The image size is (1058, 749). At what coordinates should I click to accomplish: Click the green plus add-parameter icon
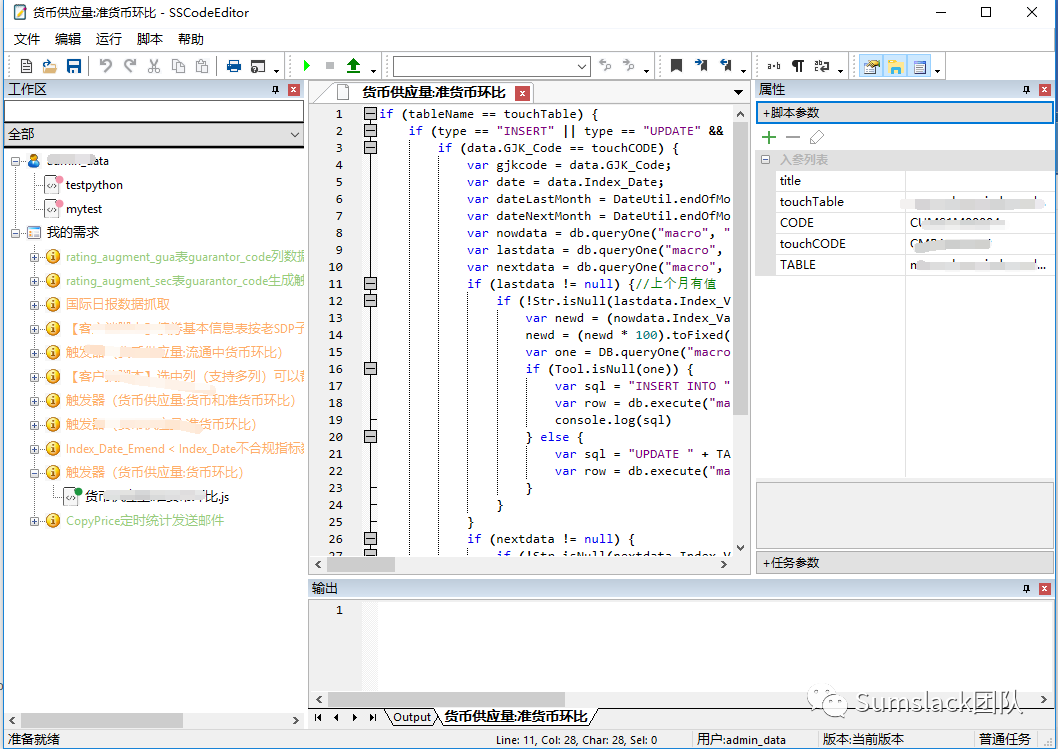click(769, 137)
